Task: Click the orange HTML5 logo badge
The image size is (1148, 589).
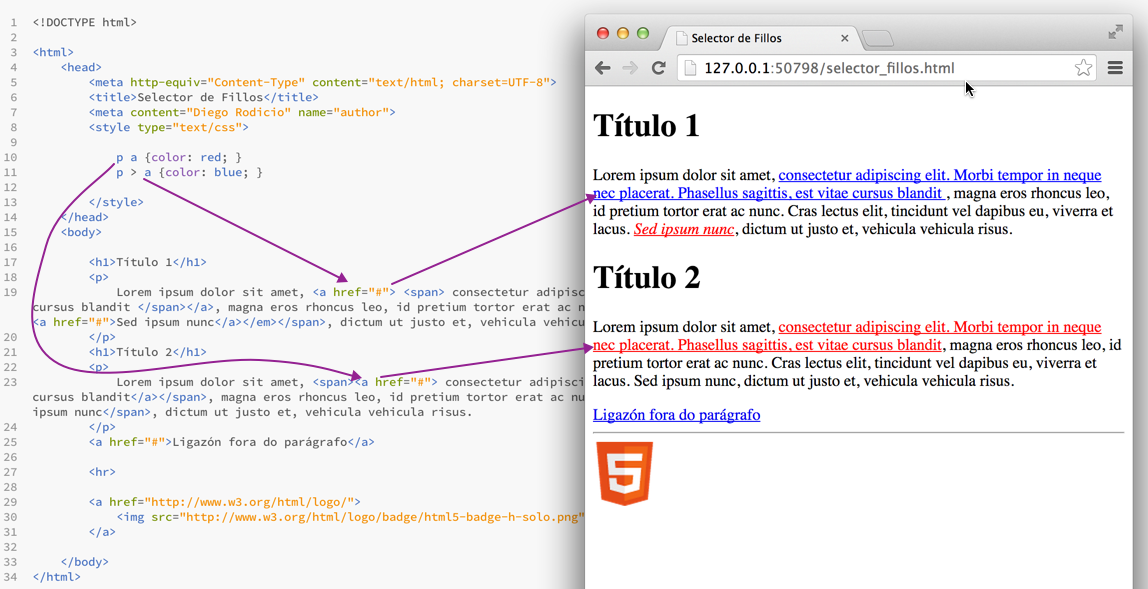Action: (x=625, y=474)
